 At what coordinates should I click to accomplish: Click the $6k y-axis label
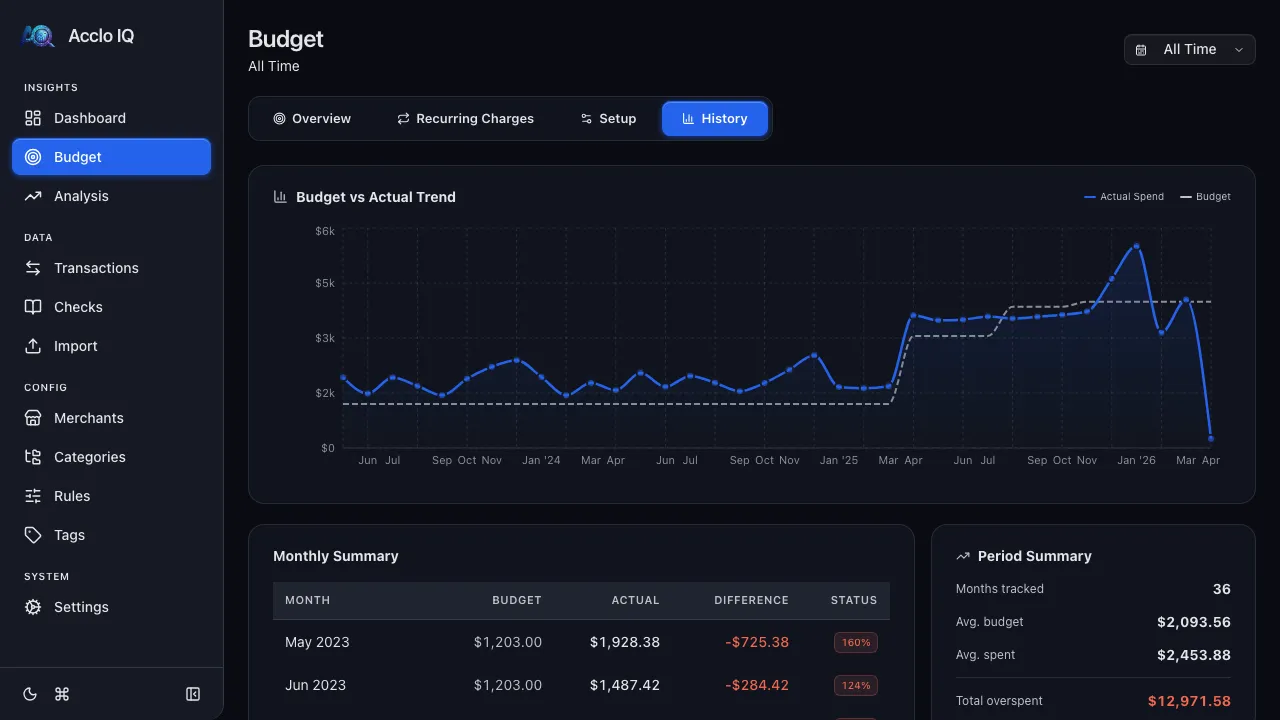click(325, 231)
